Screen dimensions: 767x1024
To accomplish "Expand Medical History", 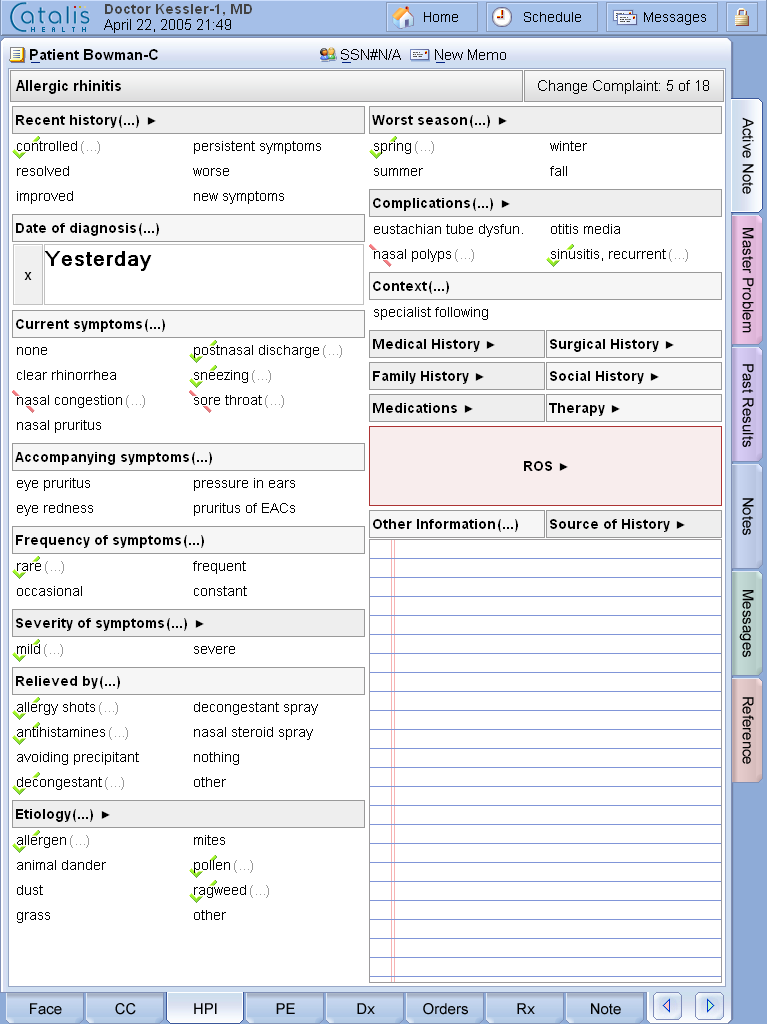I will click(457, 344).
